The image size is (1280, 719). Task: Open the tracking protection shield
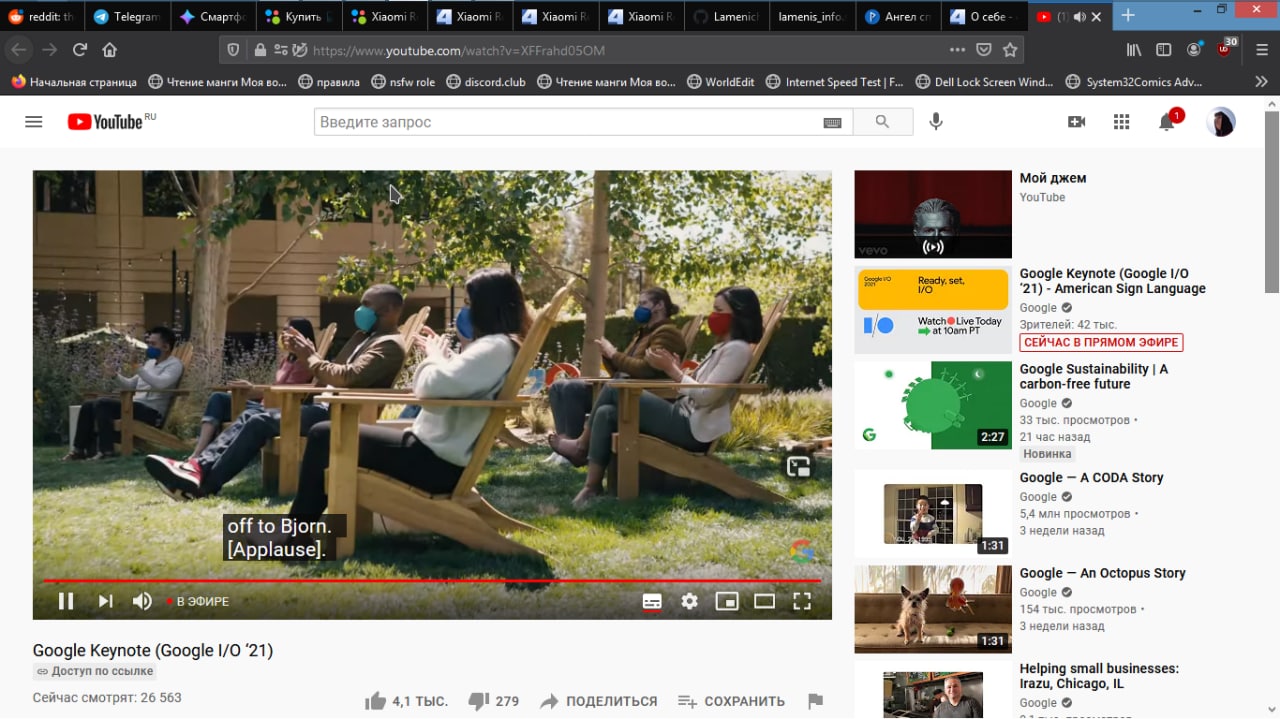234,50
